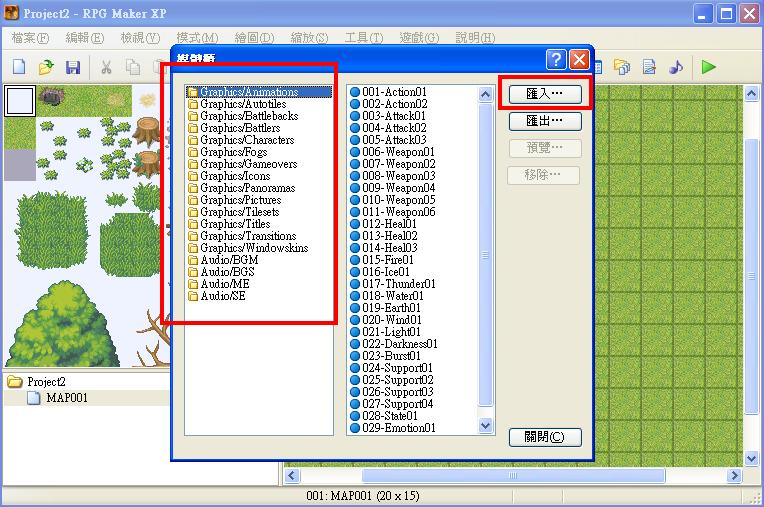
Task: Start playtest with the green play icon
Action: (x=708, y=67)
